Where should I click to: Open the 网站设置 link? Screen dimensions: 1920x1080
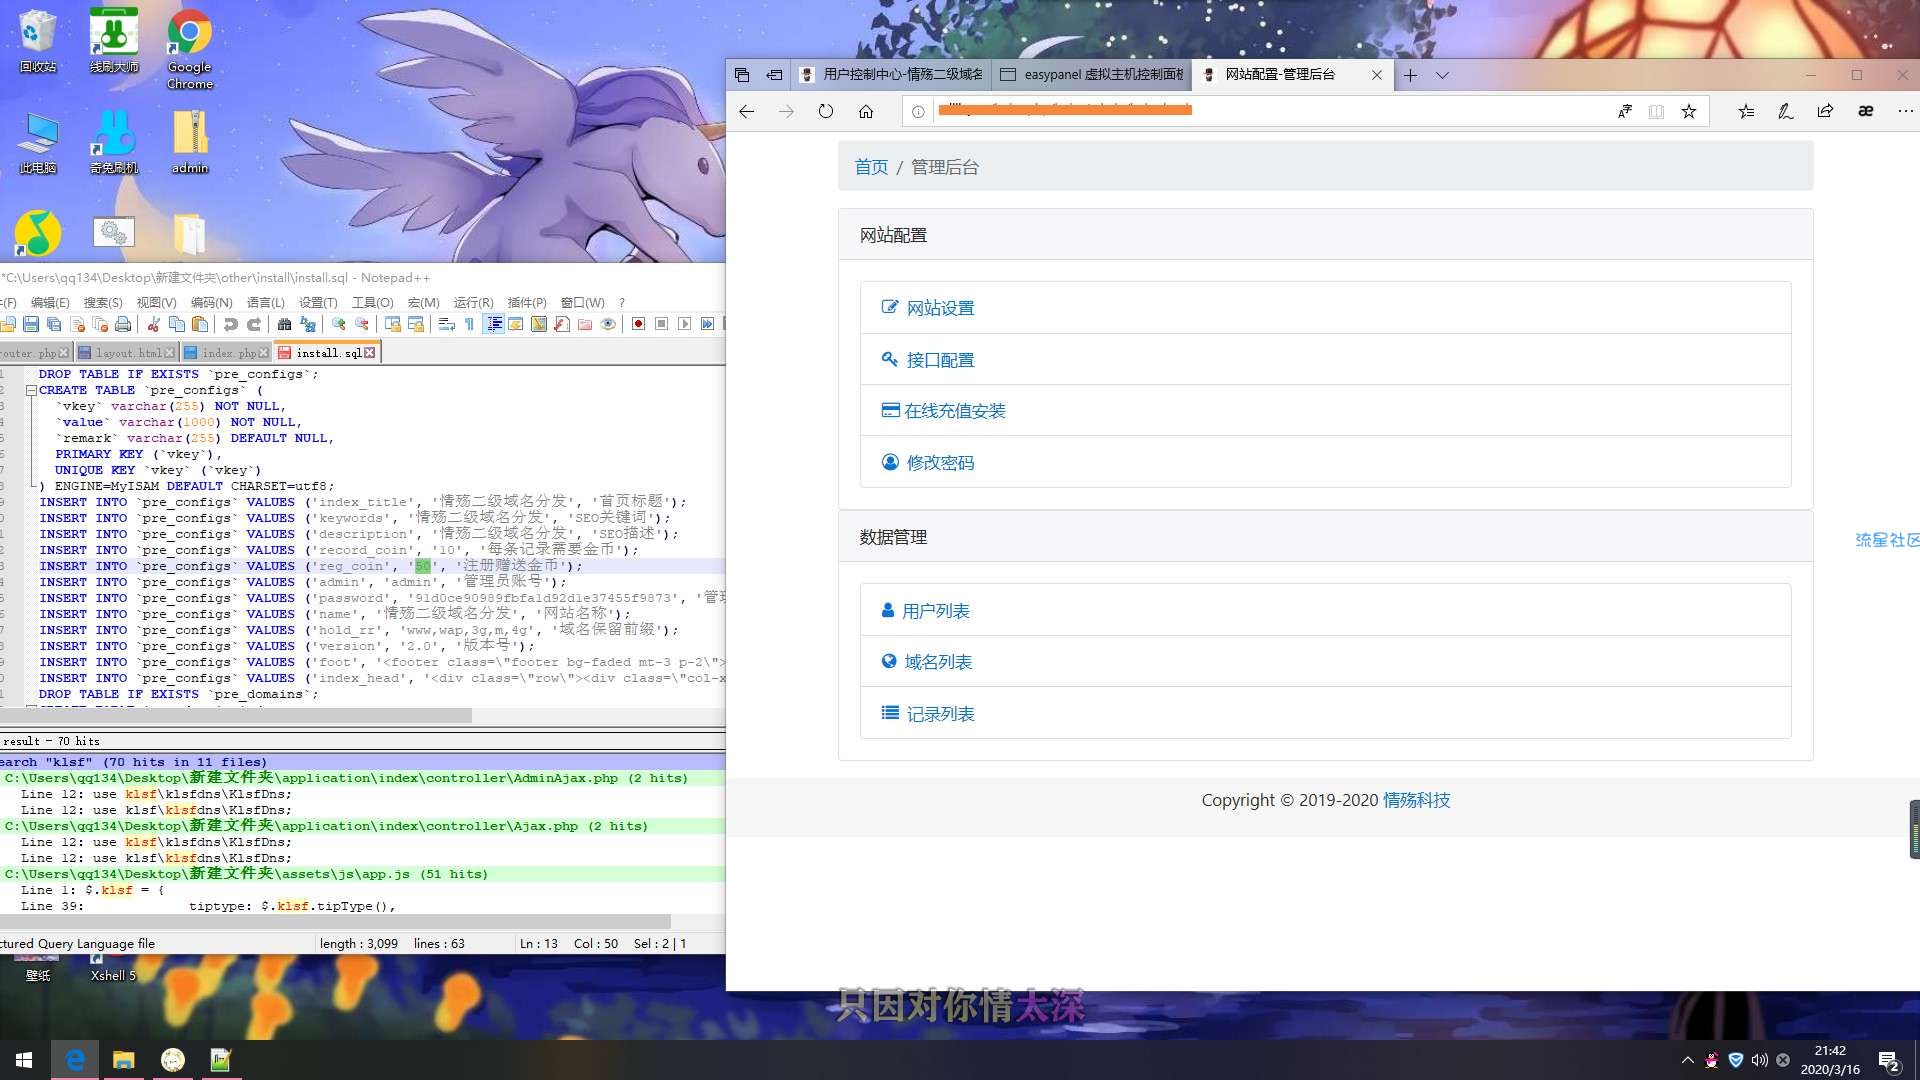tap(940, 308)
